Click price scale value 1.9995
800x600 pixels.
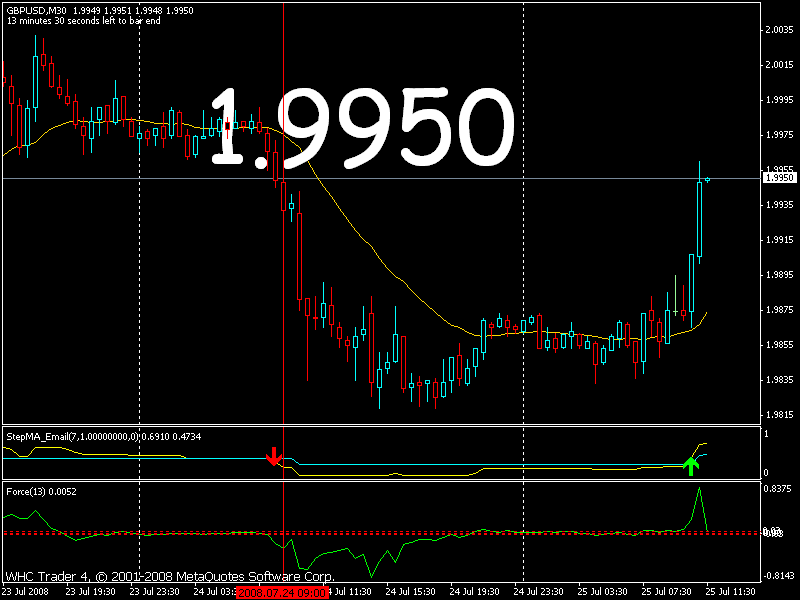point(780,99)
